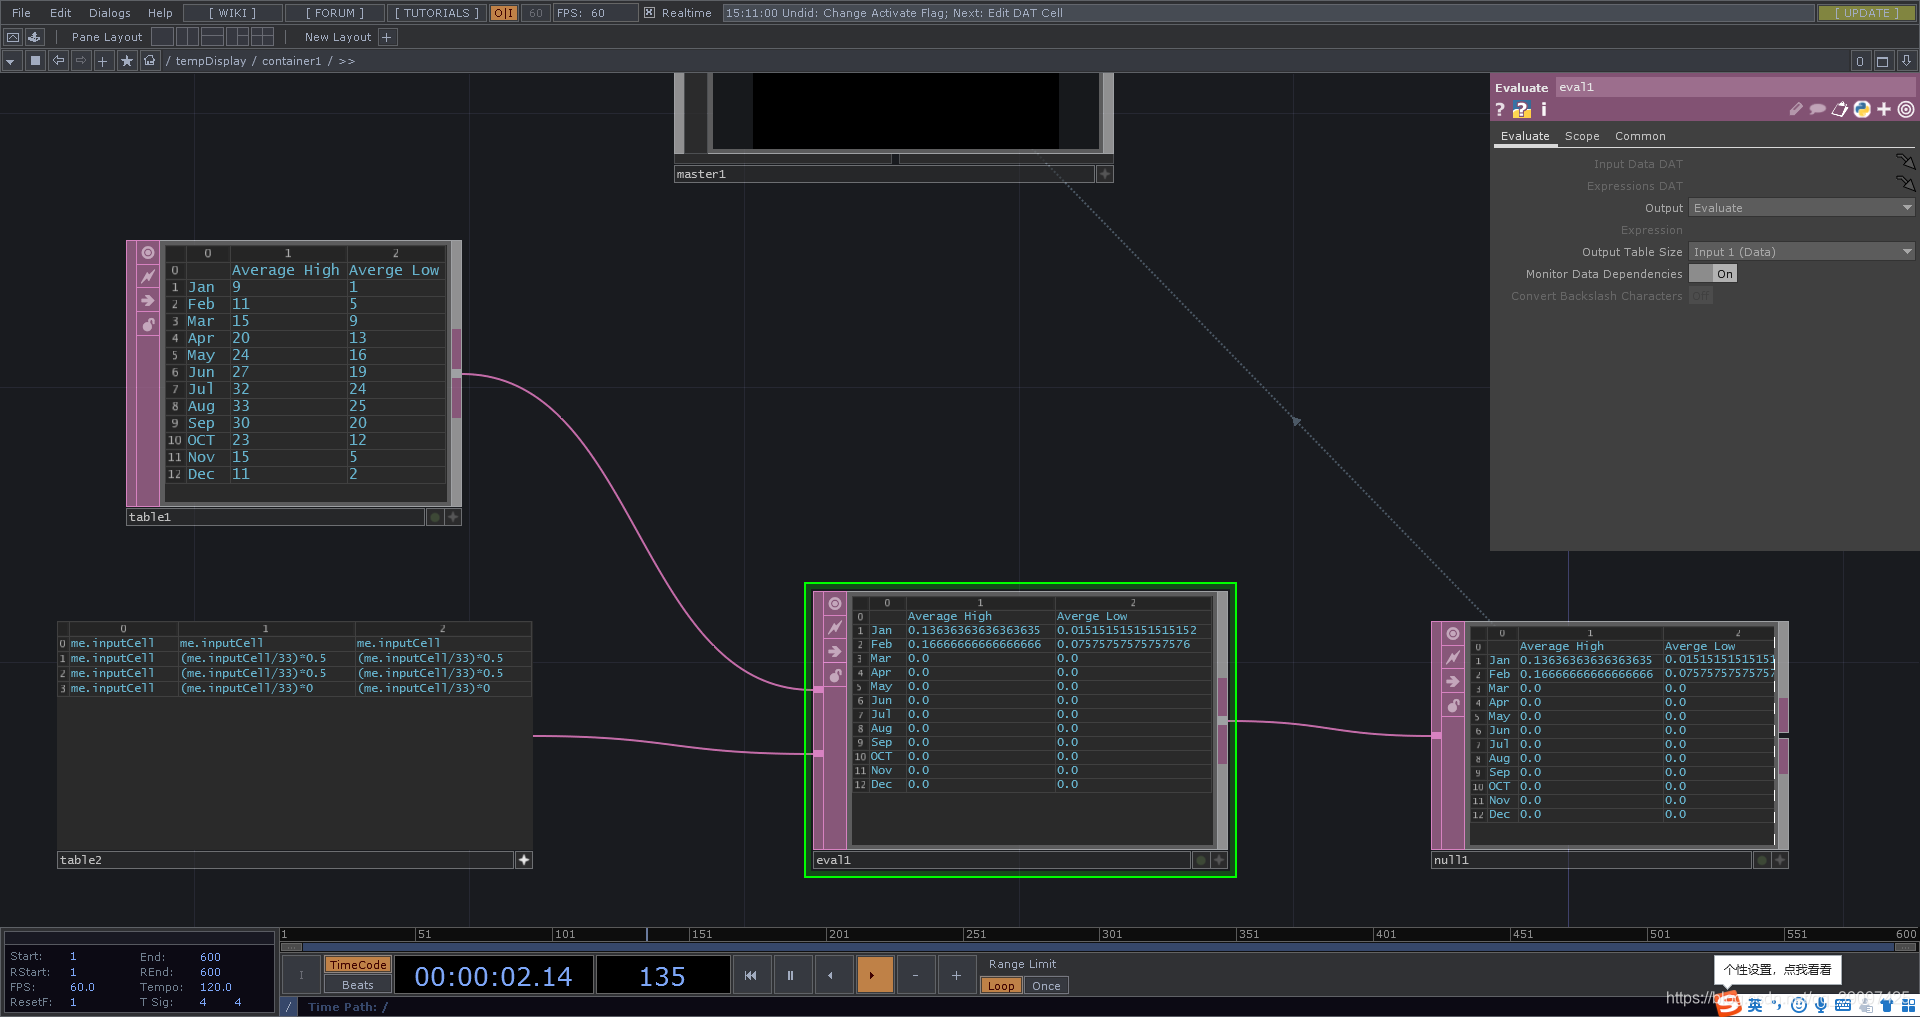Select the single pane layout icon
This screenshot has width=1920, height=1017.
pyautogui.click(x=162, y=37)
